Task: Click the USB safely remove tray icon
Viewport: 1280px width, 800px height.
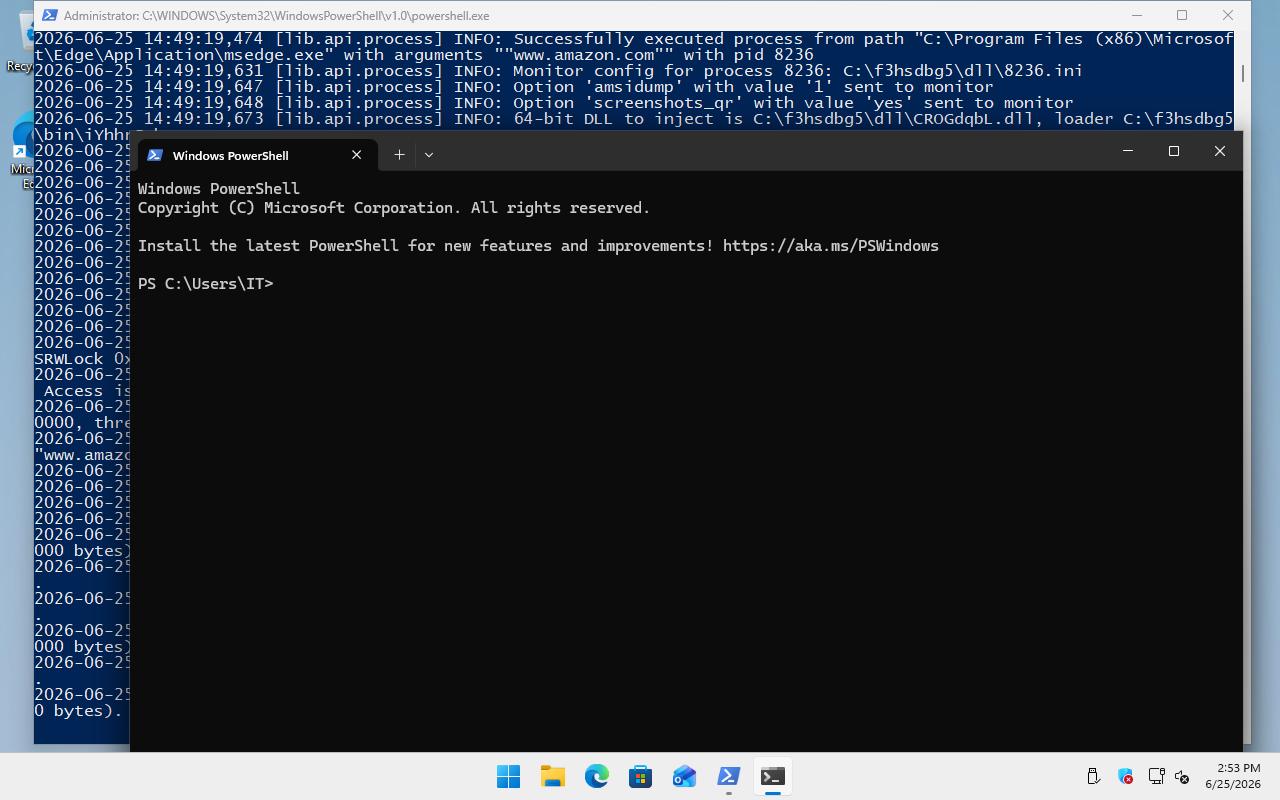Action: (1093, 776)
